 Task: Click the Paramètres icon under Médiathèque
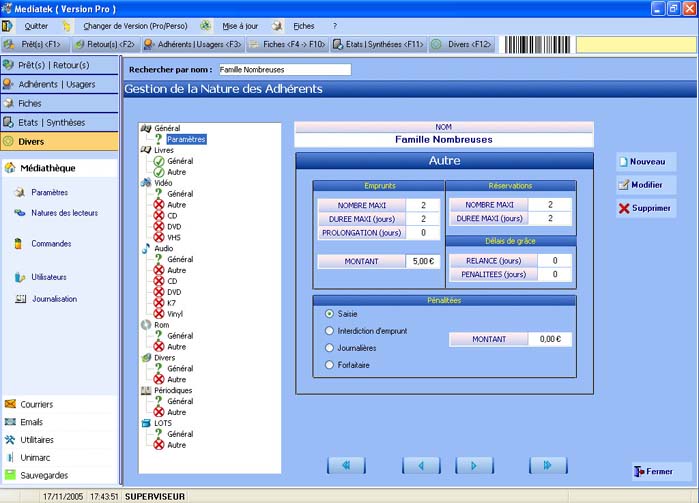coord(20,192)
